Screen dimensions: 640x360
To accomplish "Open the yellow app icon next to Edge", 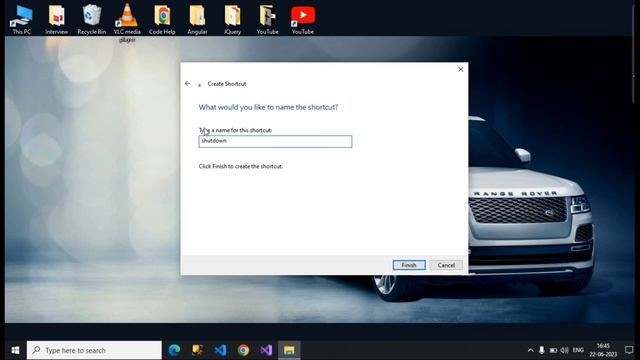I will click(198, 350).
